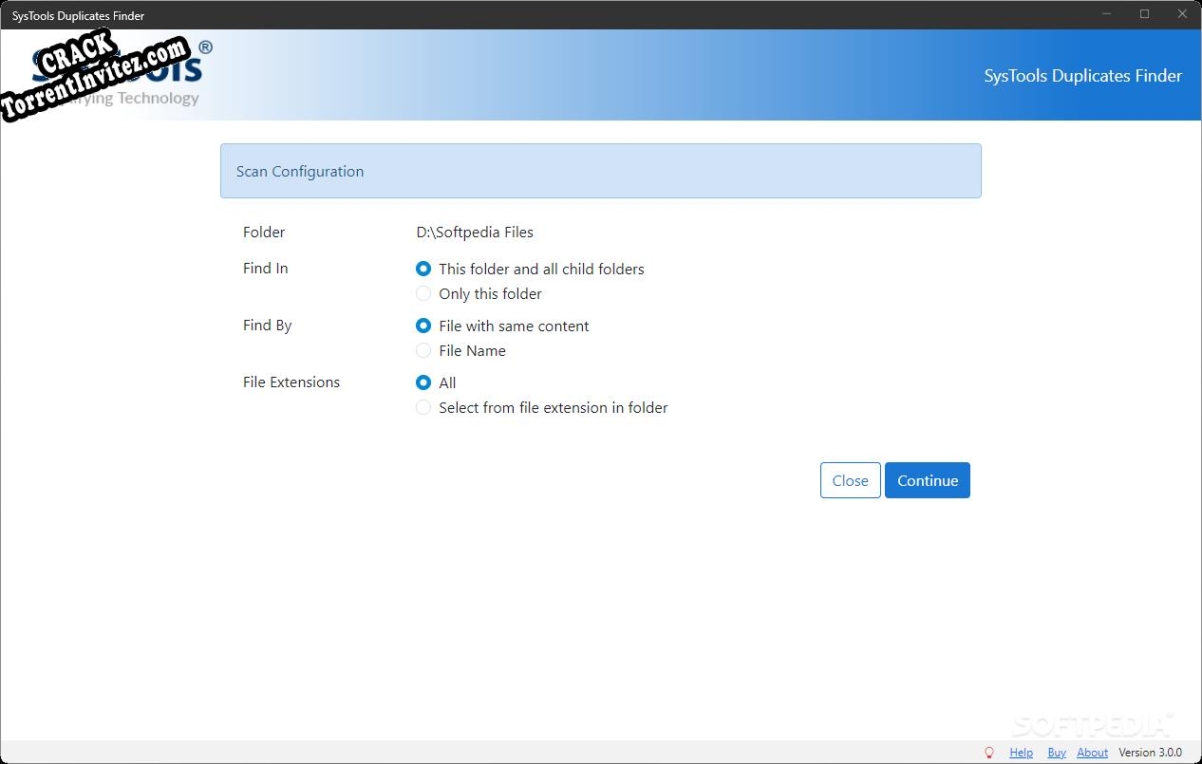Image resolution: width=1202 pixels, height=764 pixels.
Task: Select 'Only this folder' option
Action: (x=423, y=293)
